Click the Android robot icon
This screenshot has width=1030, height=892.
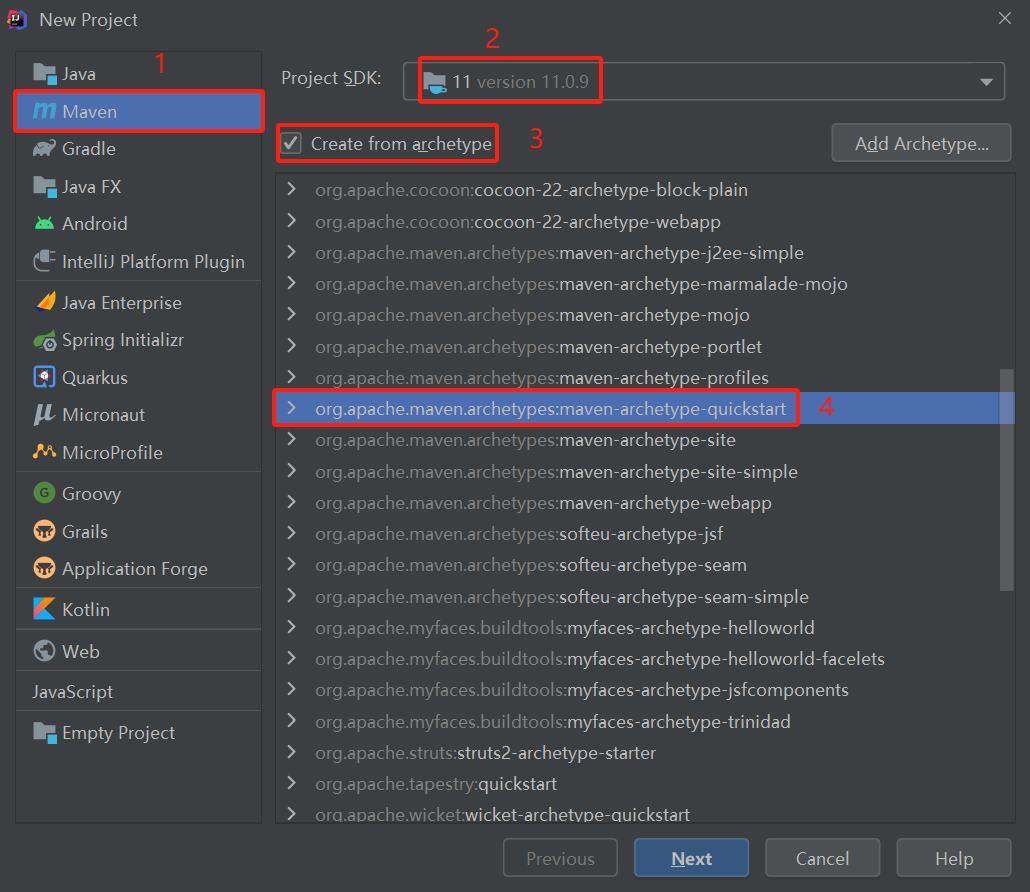tap(44, 224)
